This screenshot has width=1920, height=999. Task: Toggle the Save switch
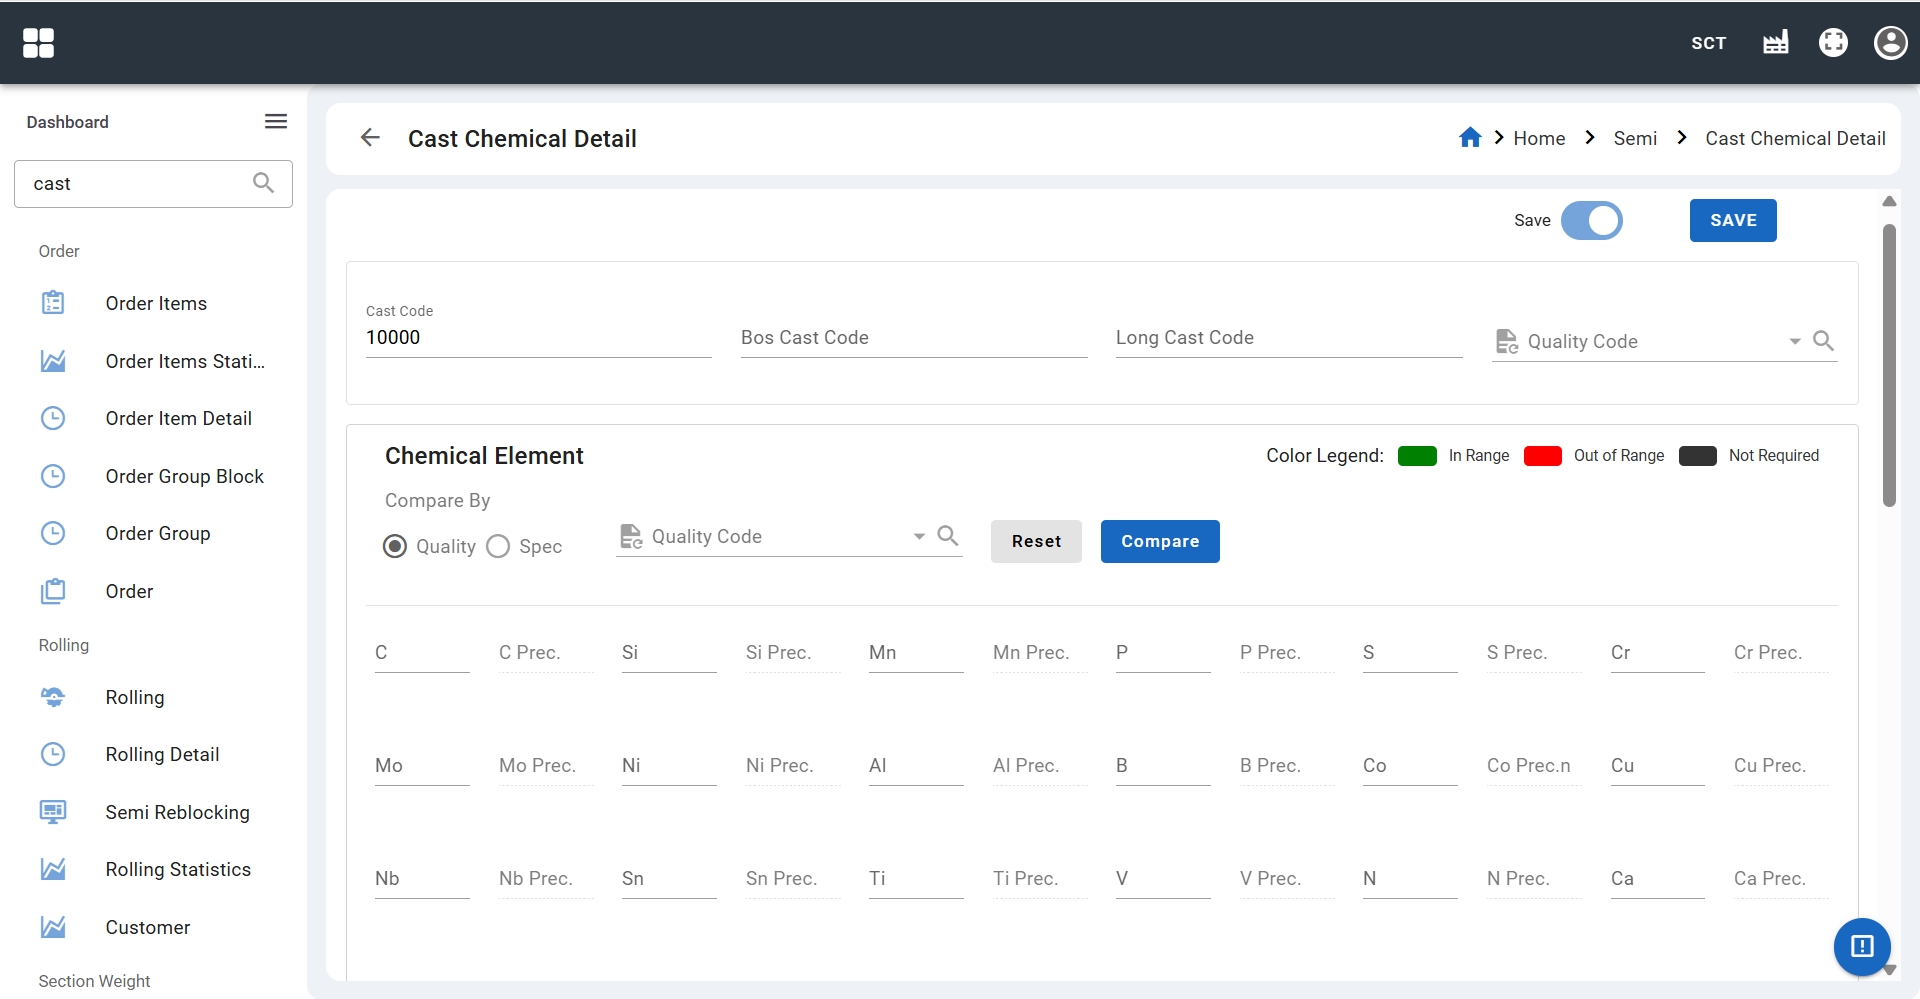tap(1592, 221)
